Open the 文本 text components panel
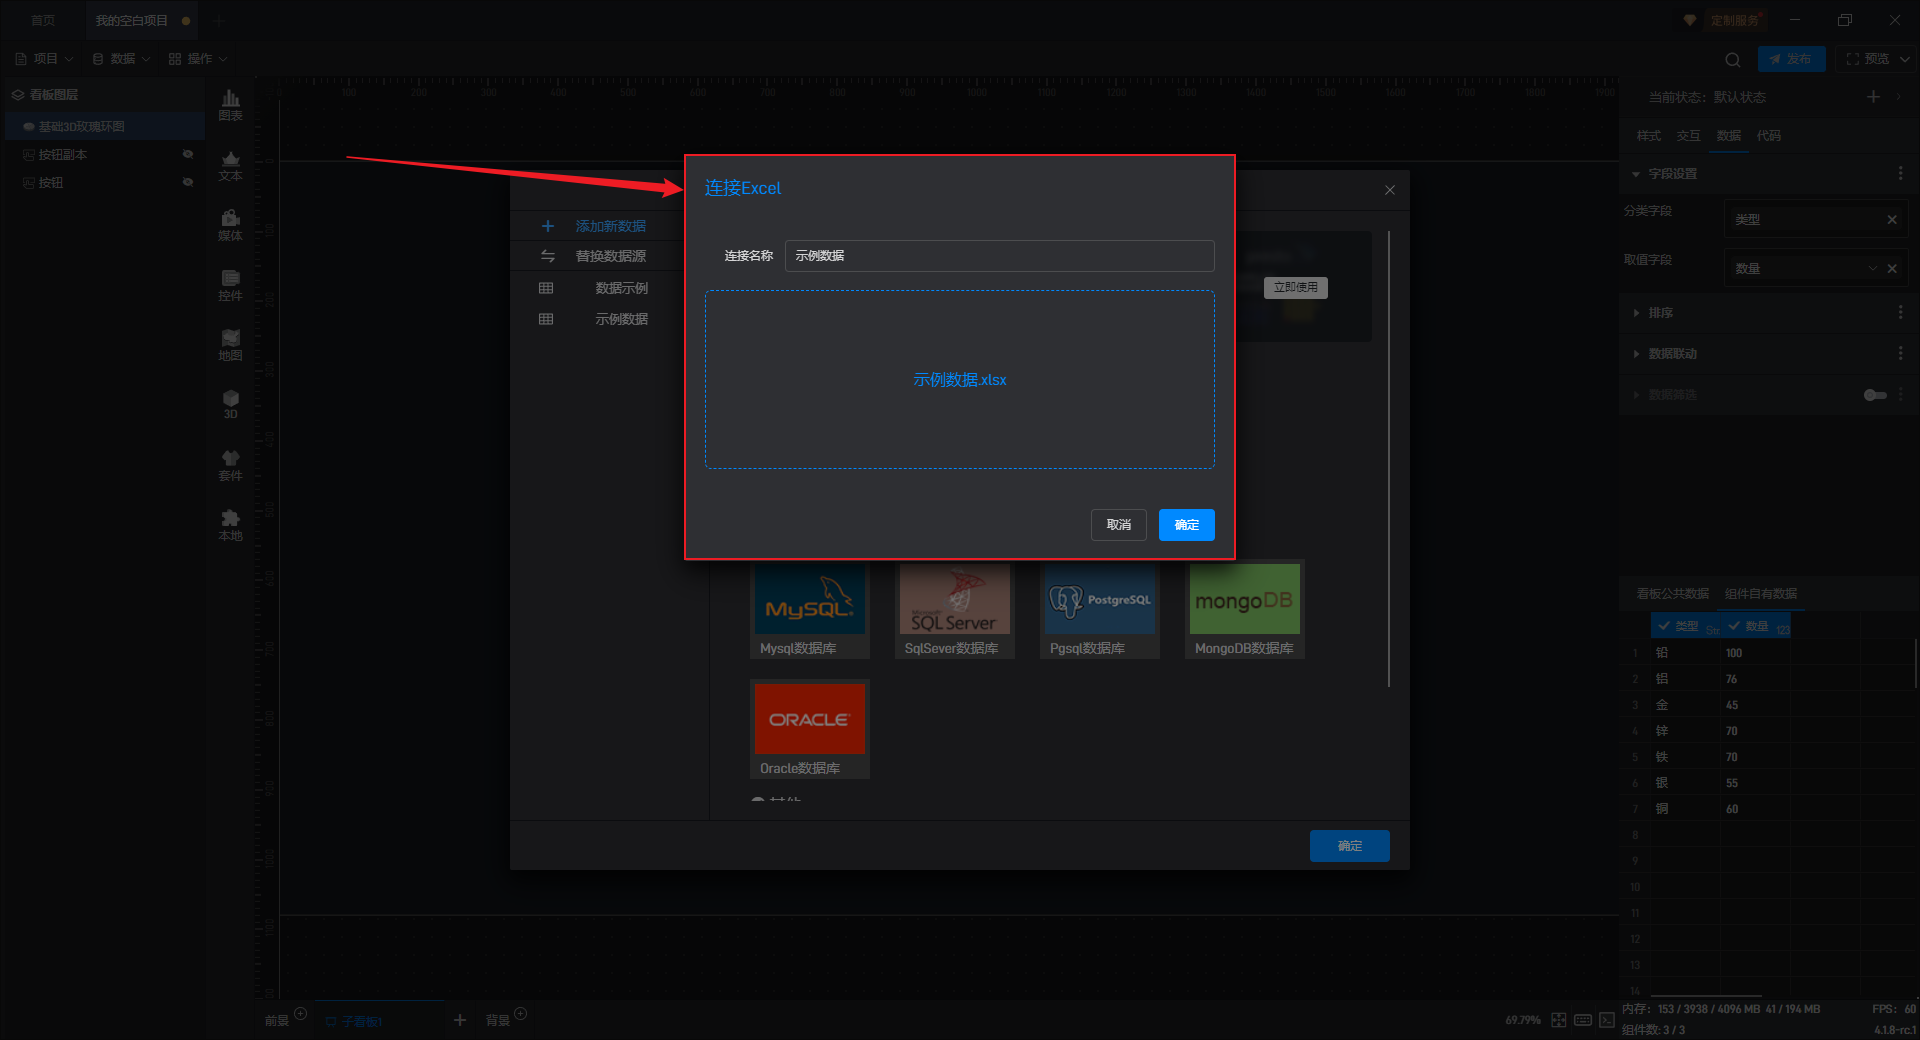1920x1040 pixels. click(230, 165)
